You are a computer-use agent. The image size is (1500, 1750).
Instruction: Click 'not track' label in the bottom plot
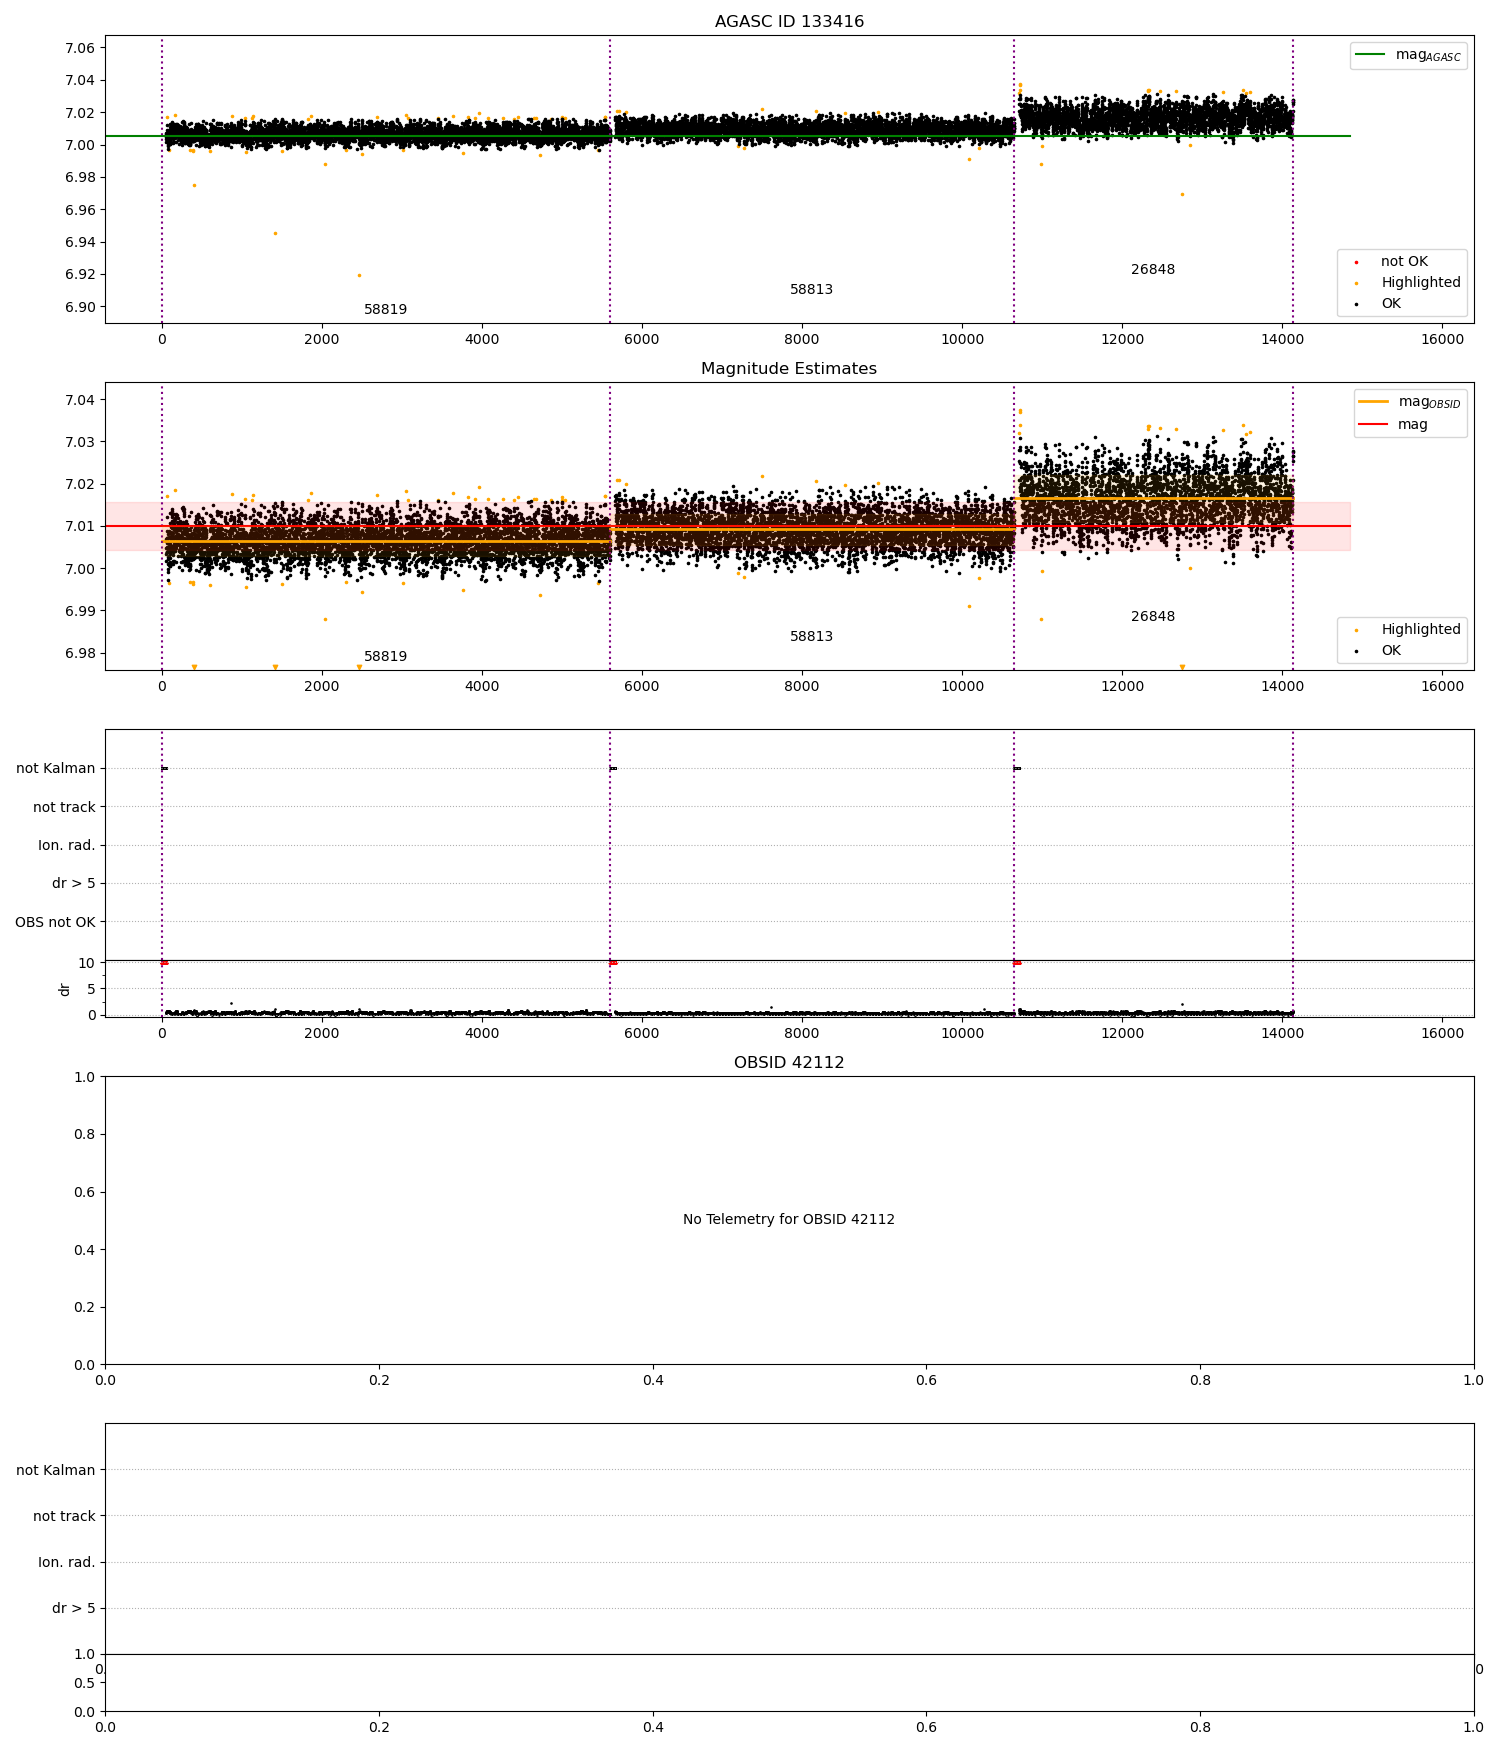[x=64, y=1517]
